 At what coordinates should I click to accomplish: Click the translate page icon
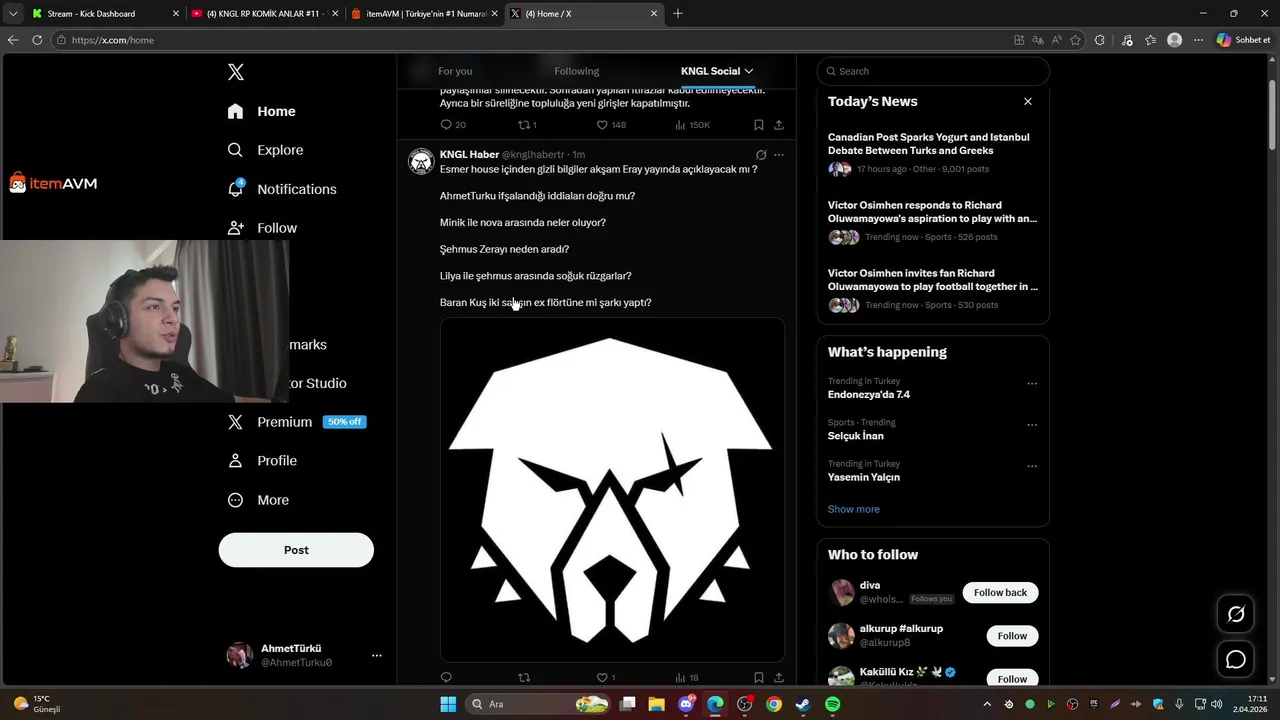[x=1038, y=40]
